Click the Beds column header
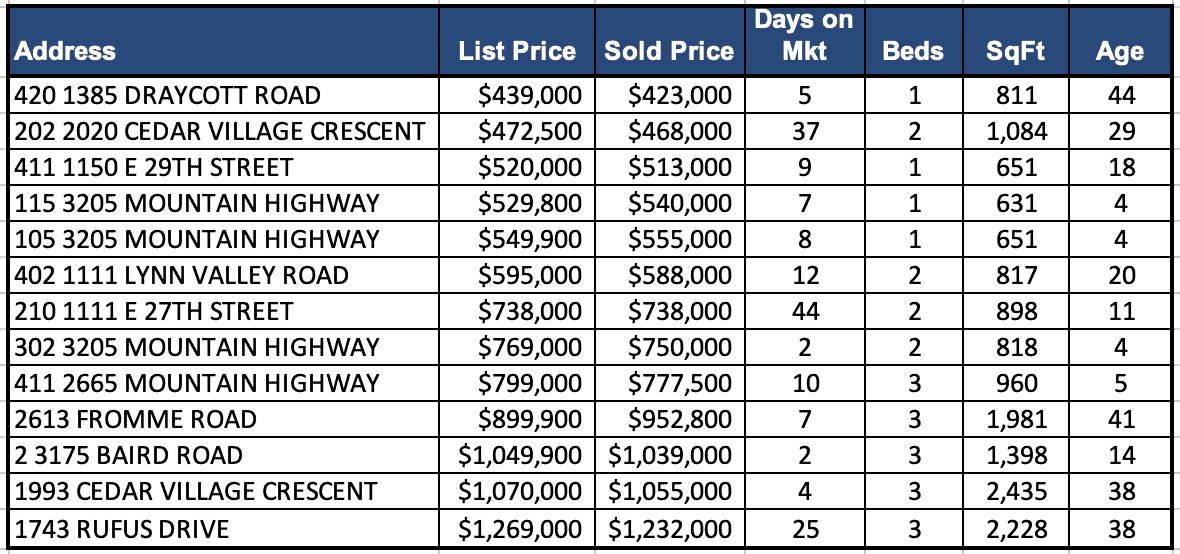 (x=913, y=51)
